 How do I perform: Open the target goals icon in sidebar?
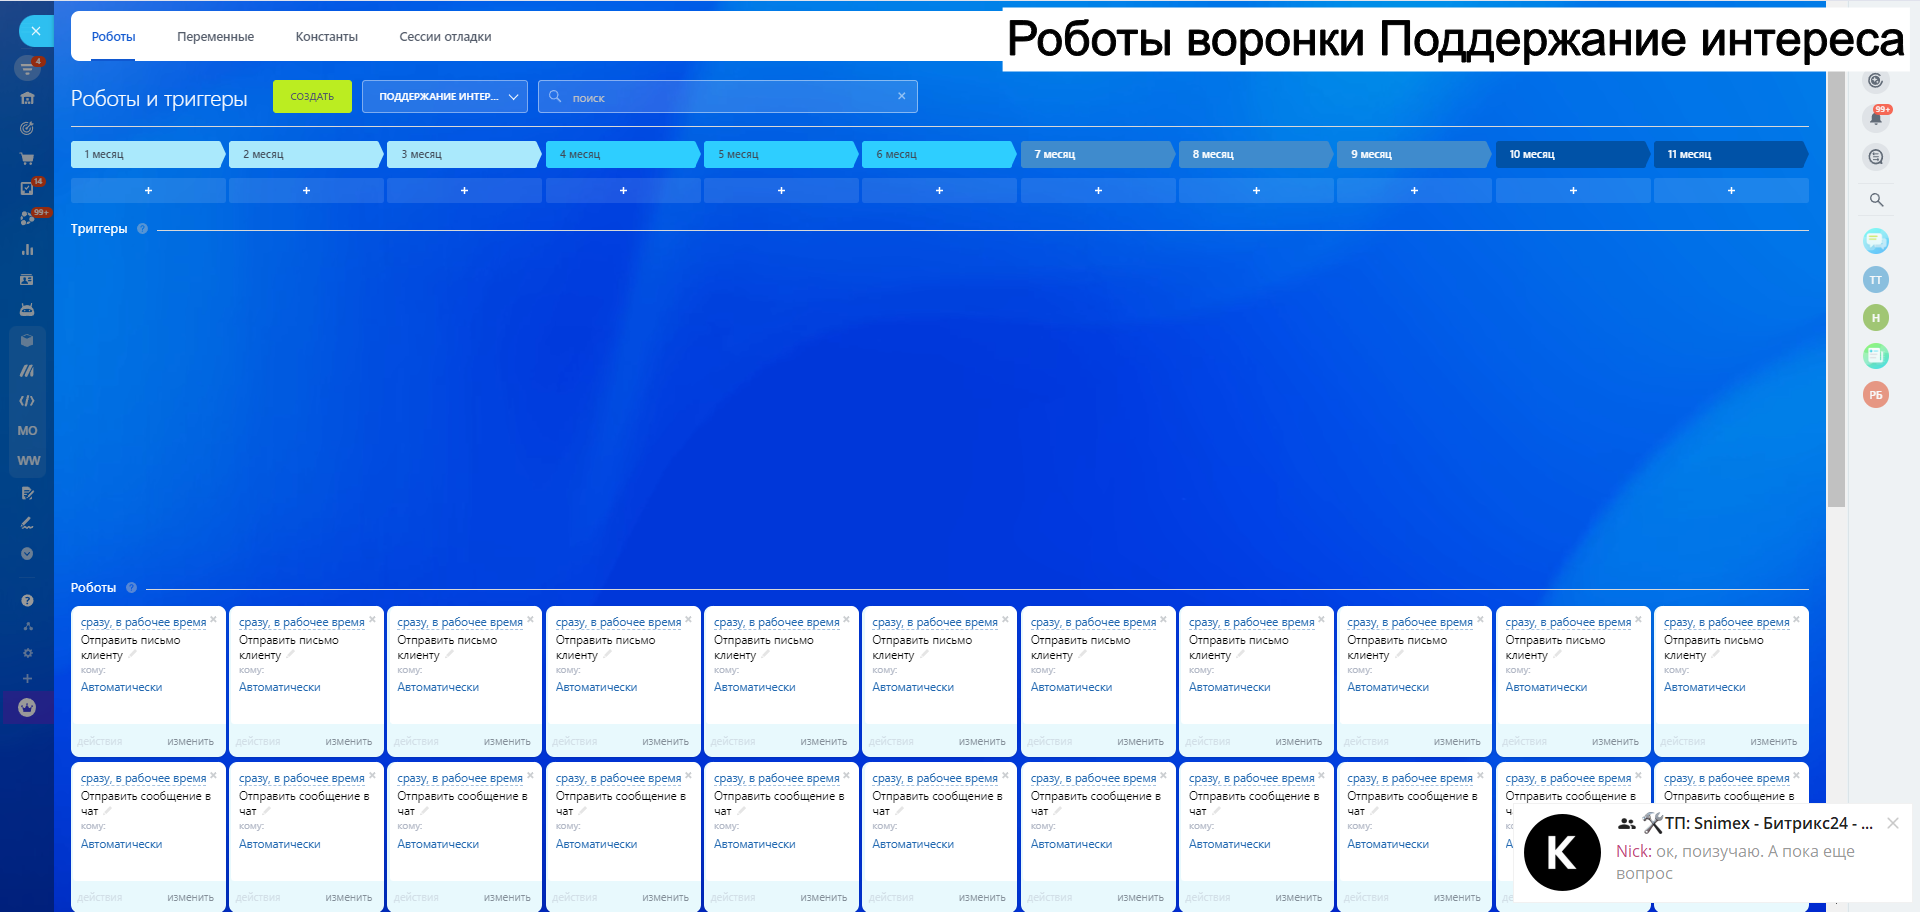pyautogui.click(x=27, y=128)
